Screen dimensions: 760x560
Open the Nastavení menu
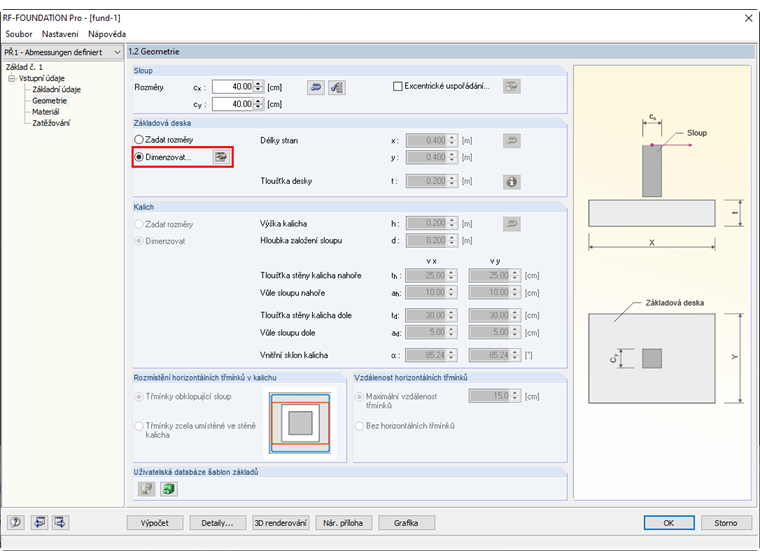coord(60,34)
